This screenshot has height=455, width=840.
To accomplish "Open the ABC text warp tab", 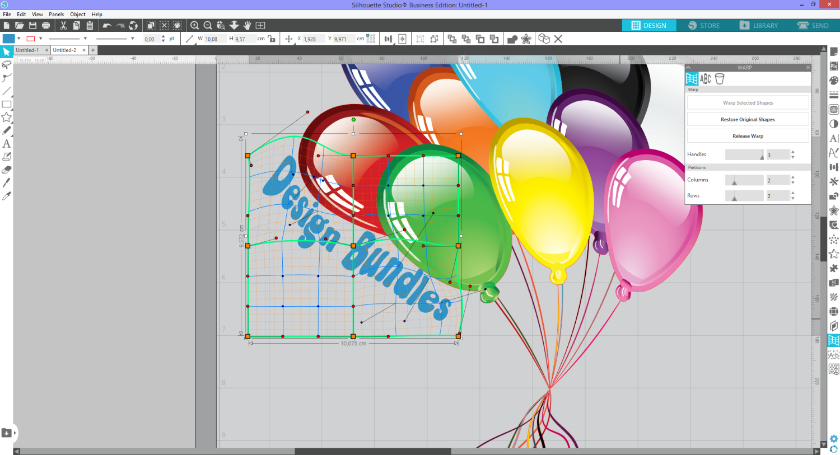I will [x=706, y=79].
